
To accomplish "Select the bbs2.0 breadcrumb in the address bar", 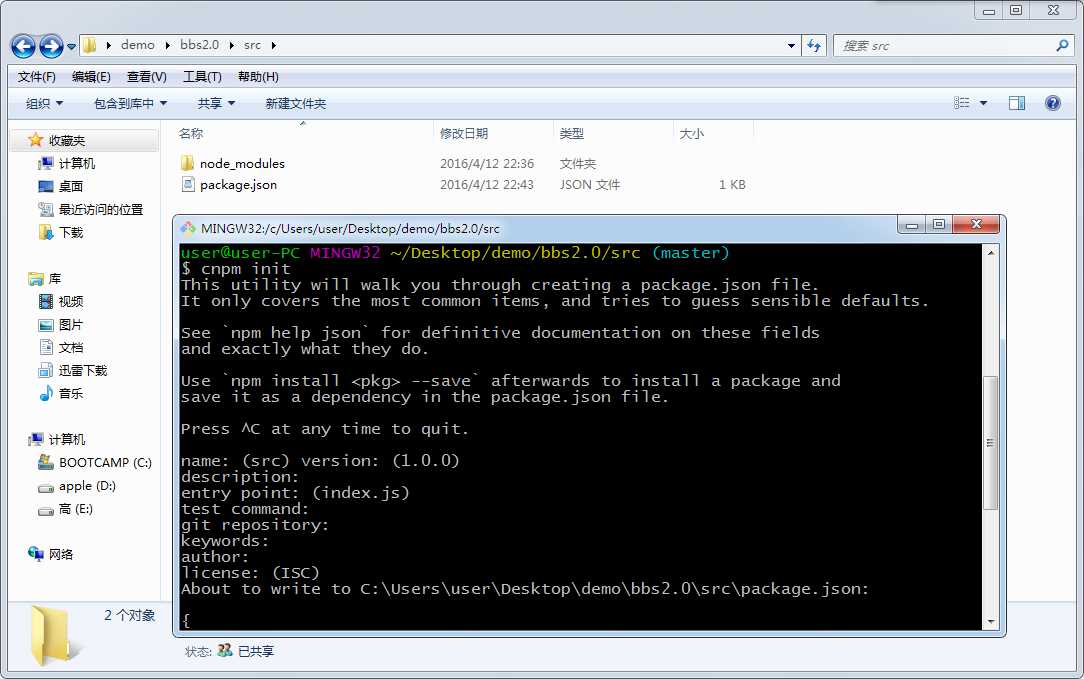I will coord(199,45).
